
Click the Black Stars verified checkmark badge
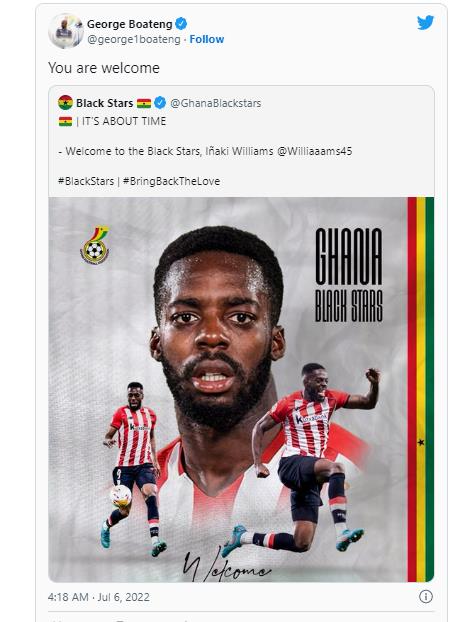(160, 103)
